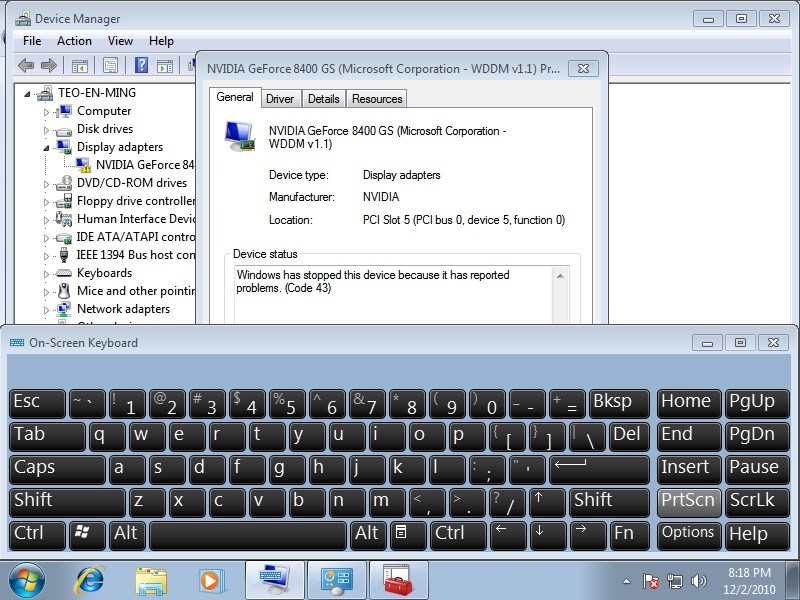Expand the Disk drives tree node
The width and height of the screenshot is (800, 600).
46,129
